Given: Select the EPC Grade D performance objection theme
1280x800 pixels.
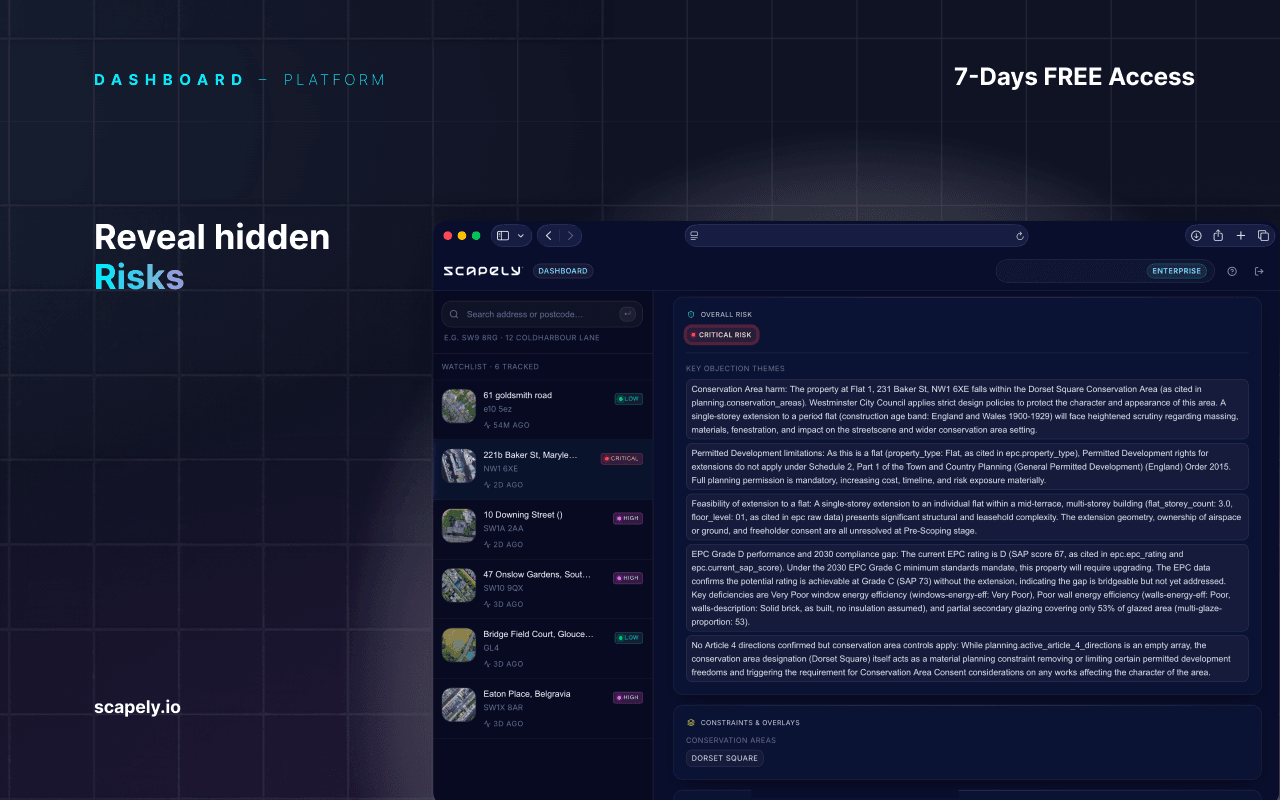Looking at the screenshot, I should (x=967, y=588).
